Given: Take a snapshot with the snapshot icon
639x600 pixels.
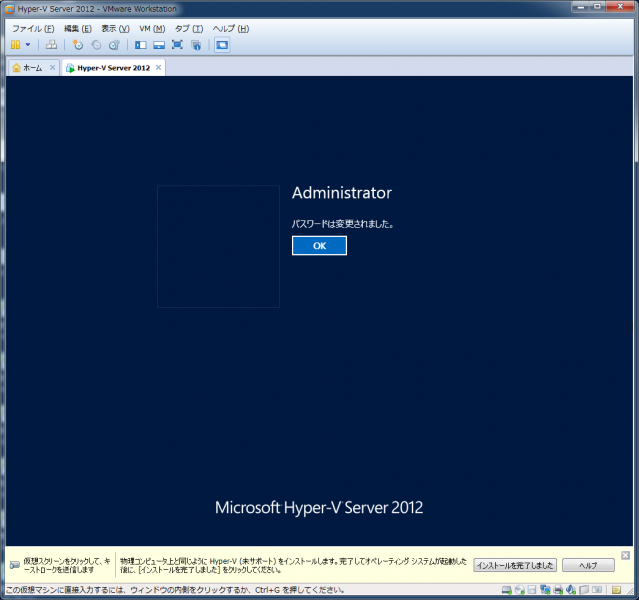Looking at the screenshot, I should tap(77, 44).
